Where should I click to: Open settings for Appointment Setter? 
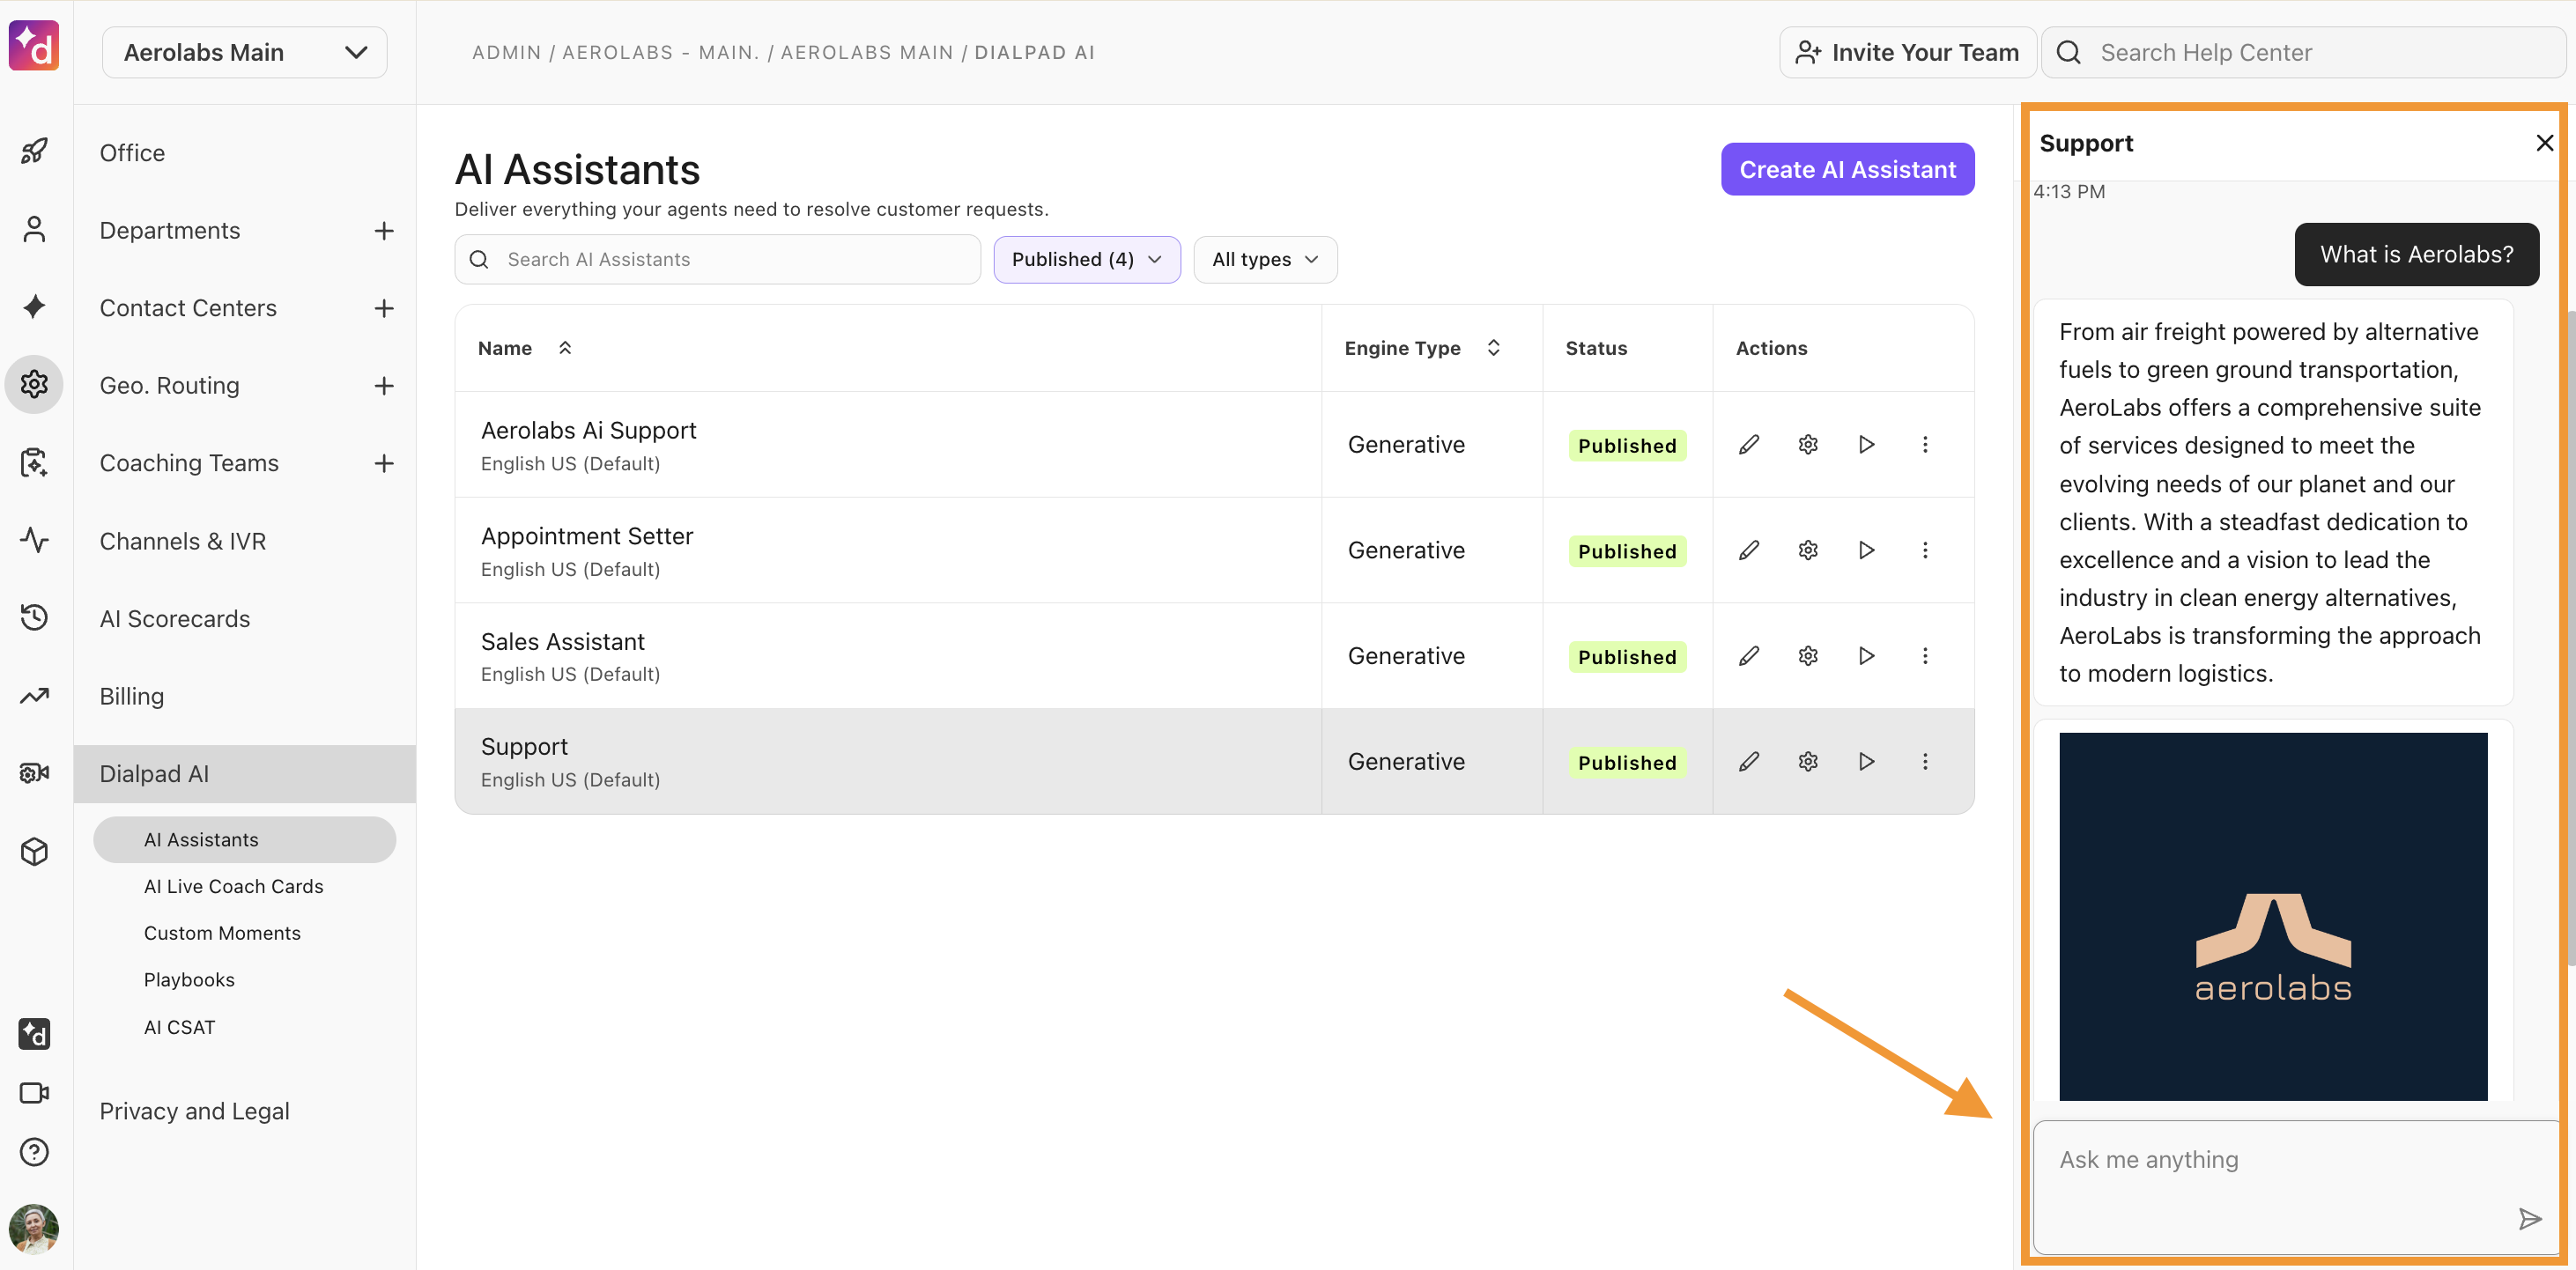coord(1807,550)
